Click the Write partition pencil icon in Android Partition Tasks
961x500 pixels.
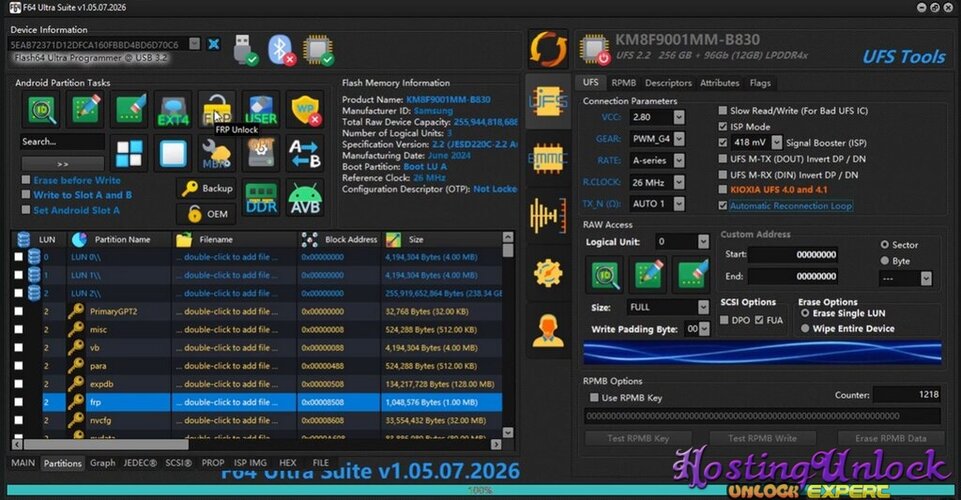coord(86,110)
